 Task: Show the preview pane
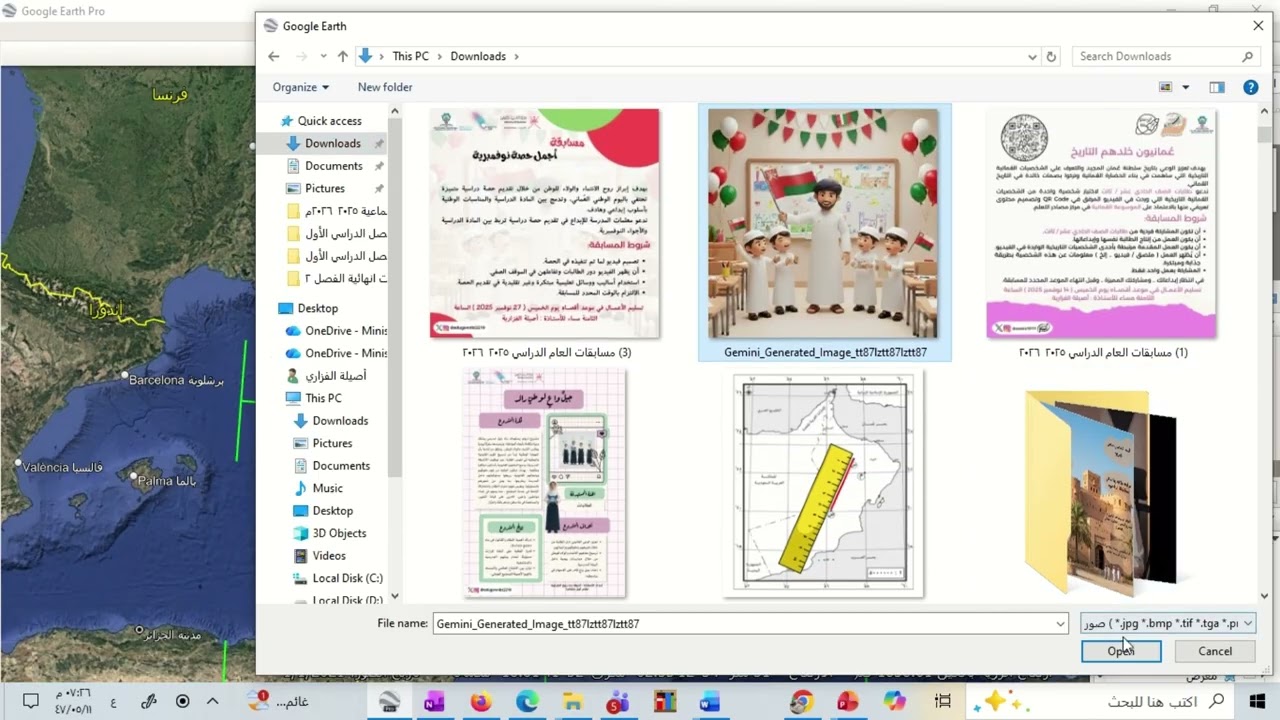click(x=1217, y=87)
